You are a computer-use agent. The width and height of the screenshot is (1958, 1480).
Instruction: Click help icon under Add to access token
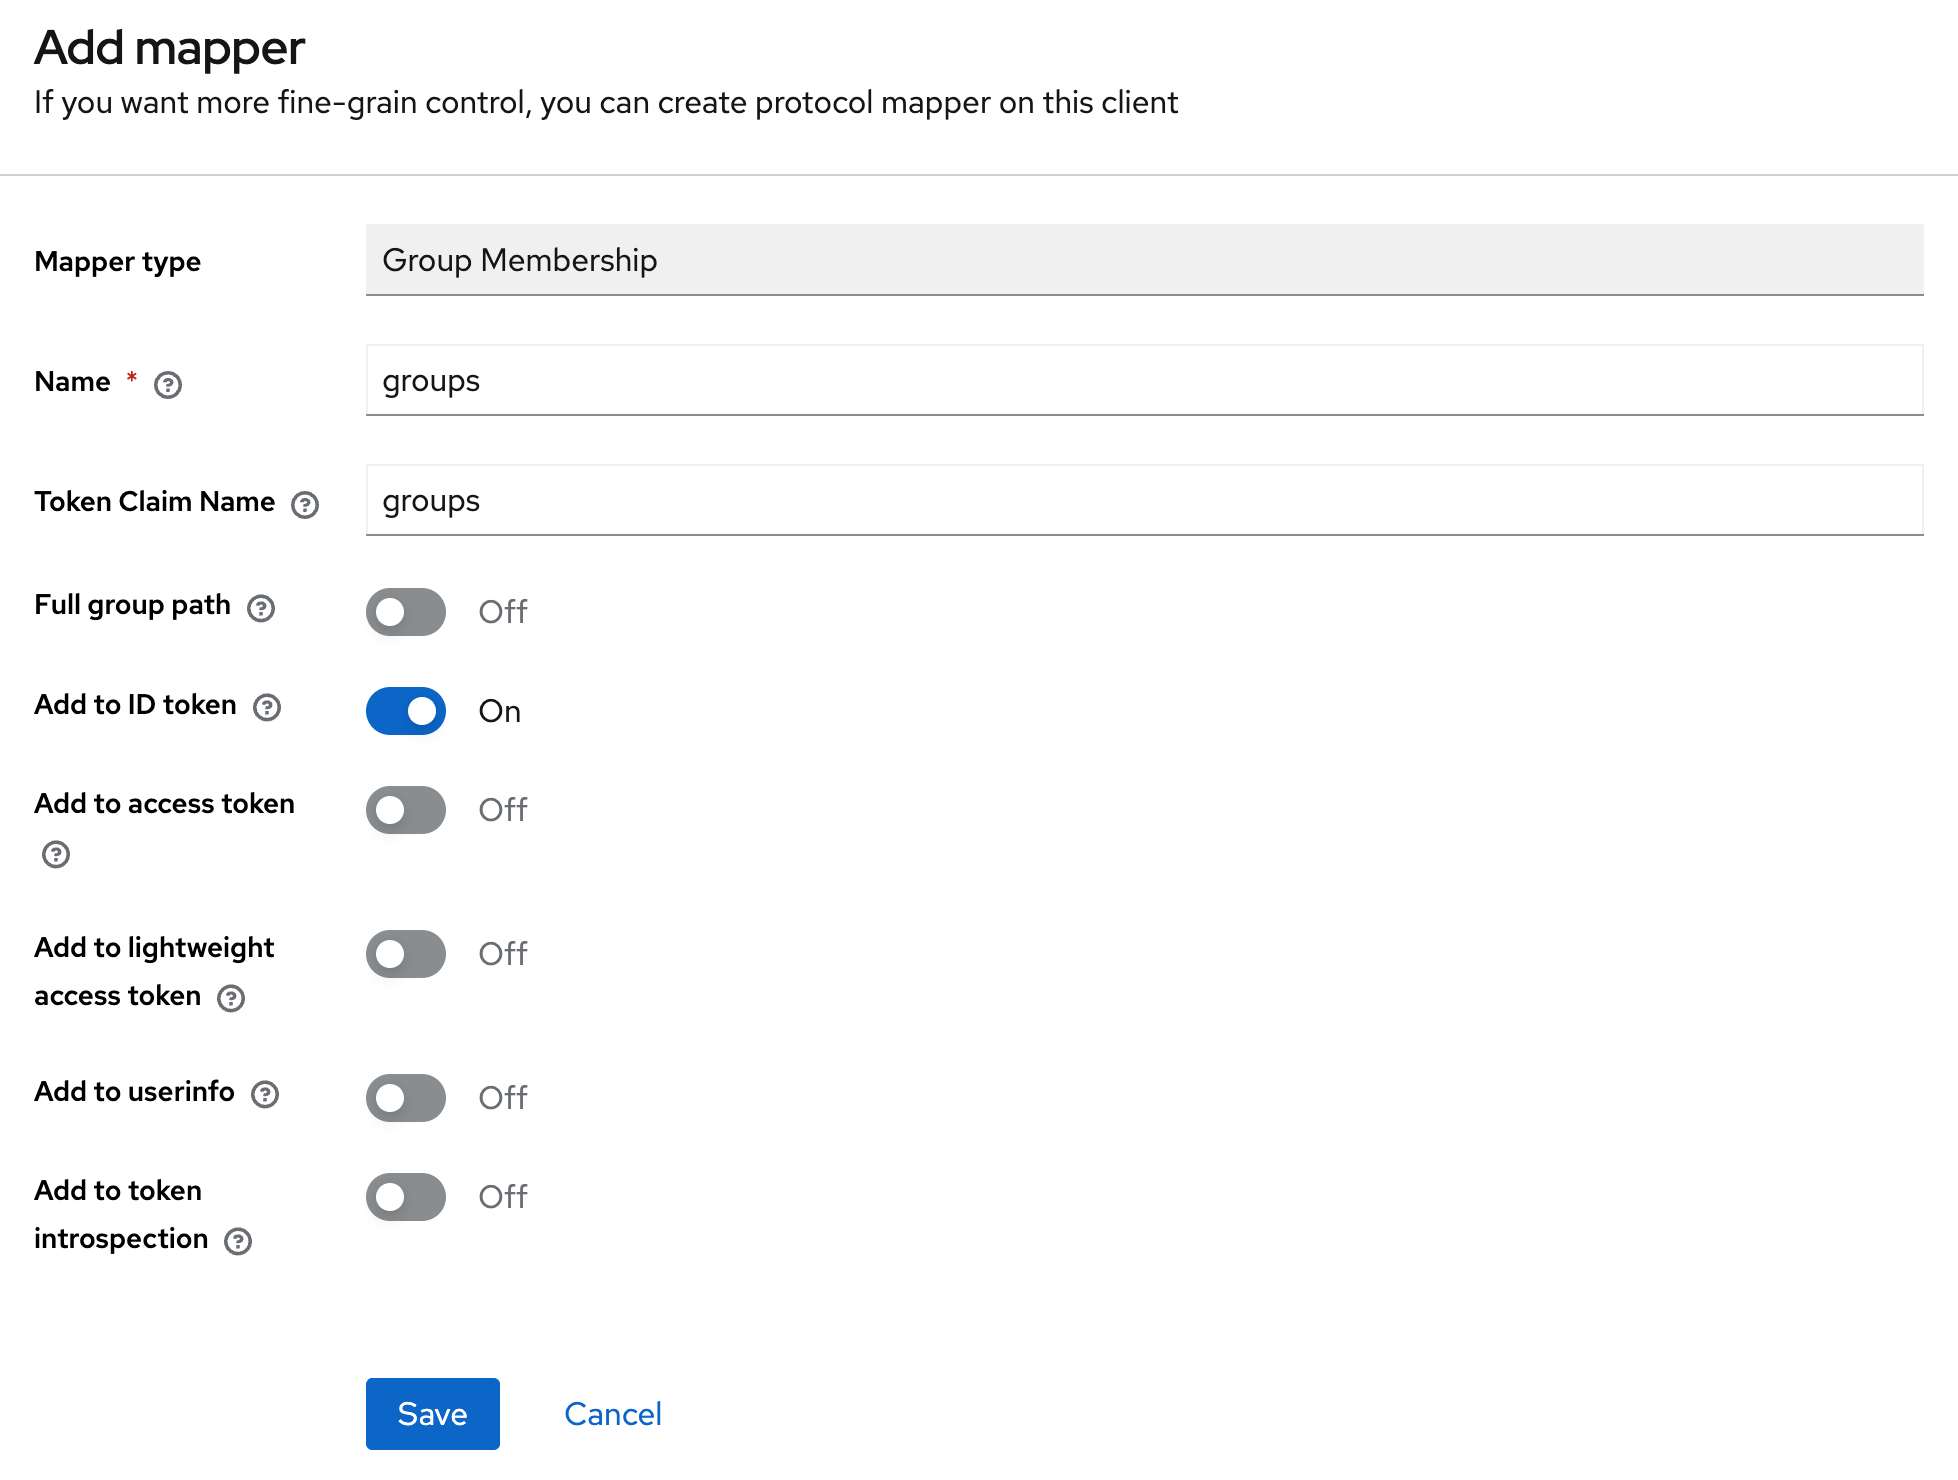click(56, 854)
